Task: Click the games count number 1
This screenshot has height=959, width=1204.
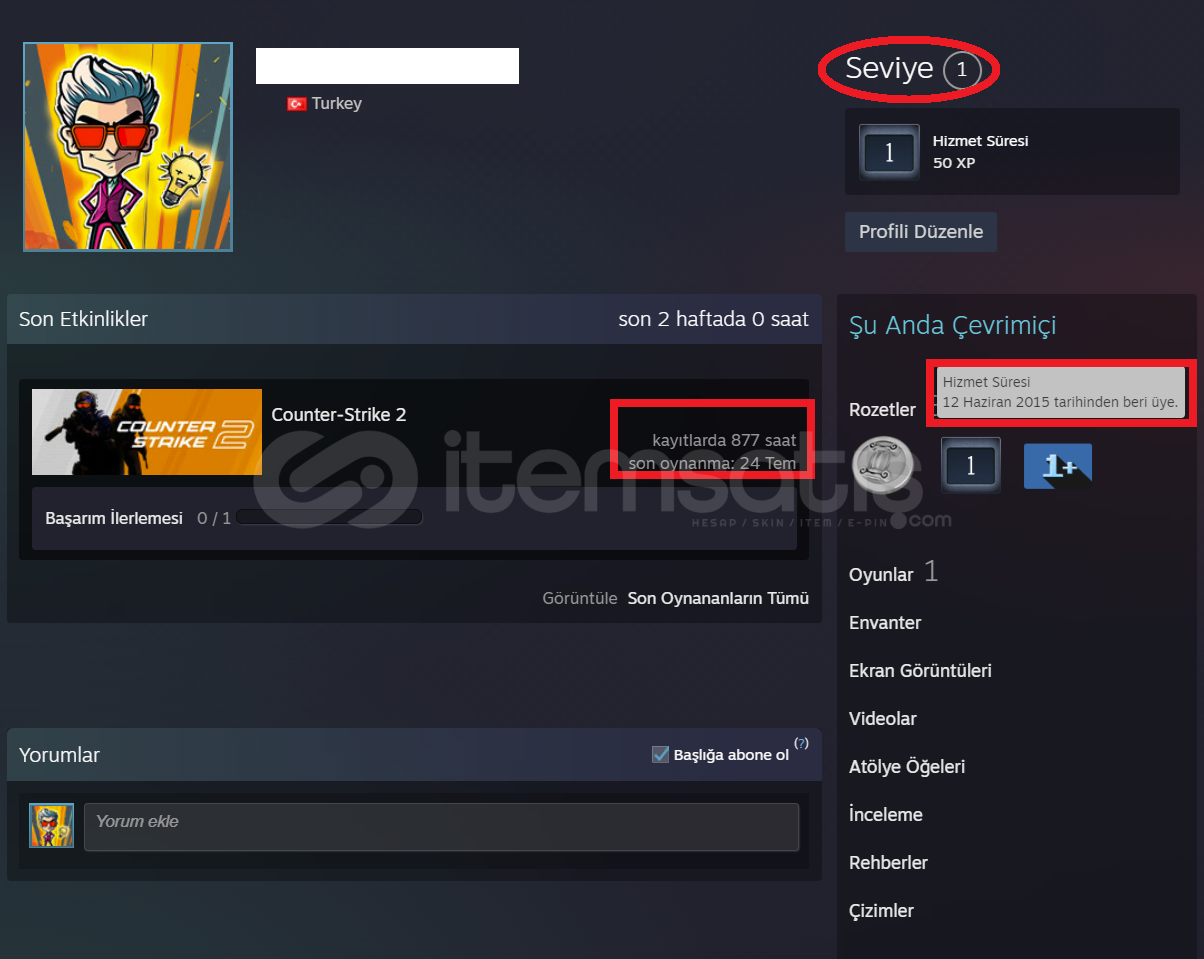Action: pos(931,571)
